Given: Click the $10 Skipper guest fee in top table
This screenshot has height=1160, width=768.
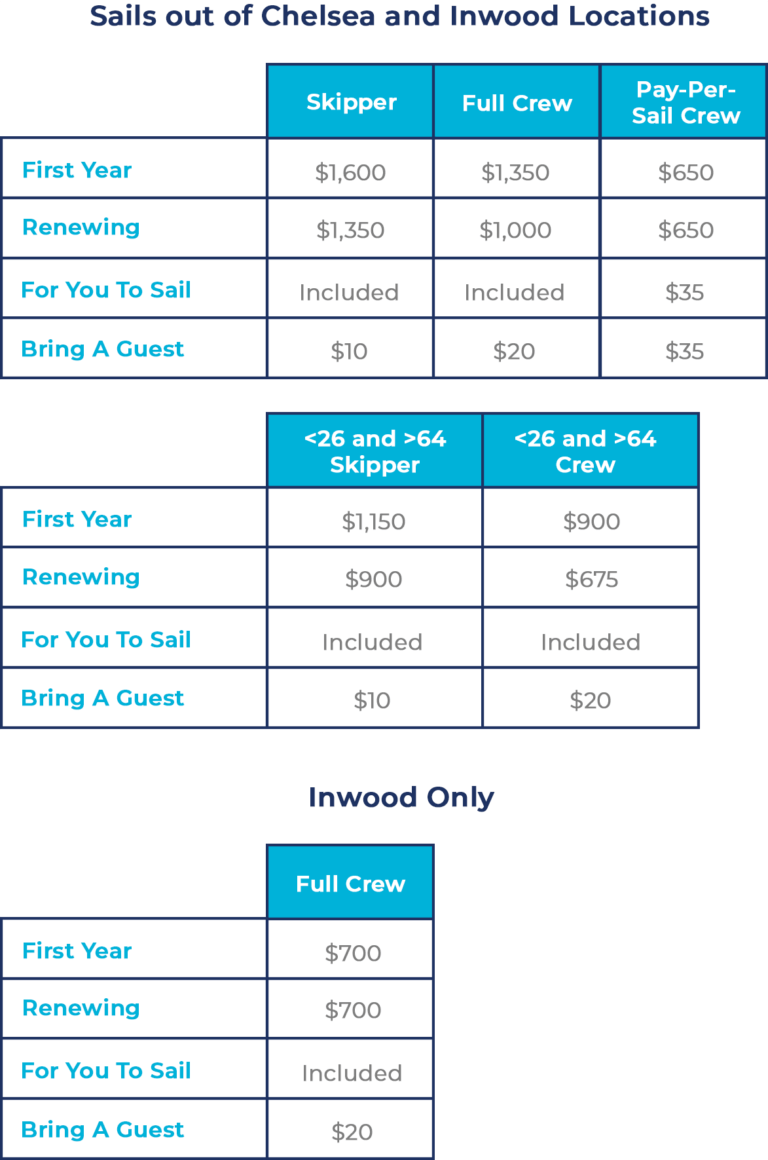Looking at the screenshot, I should [349, 351].
